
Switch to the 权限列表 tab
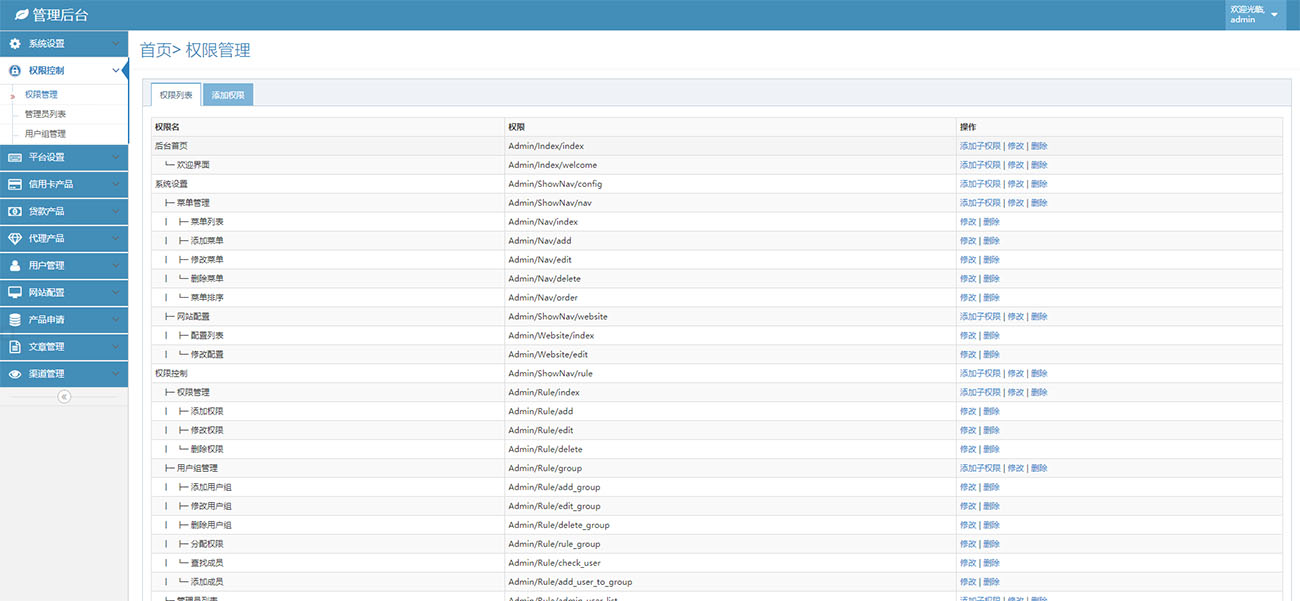pyautogui.click(x=176, y=95)
